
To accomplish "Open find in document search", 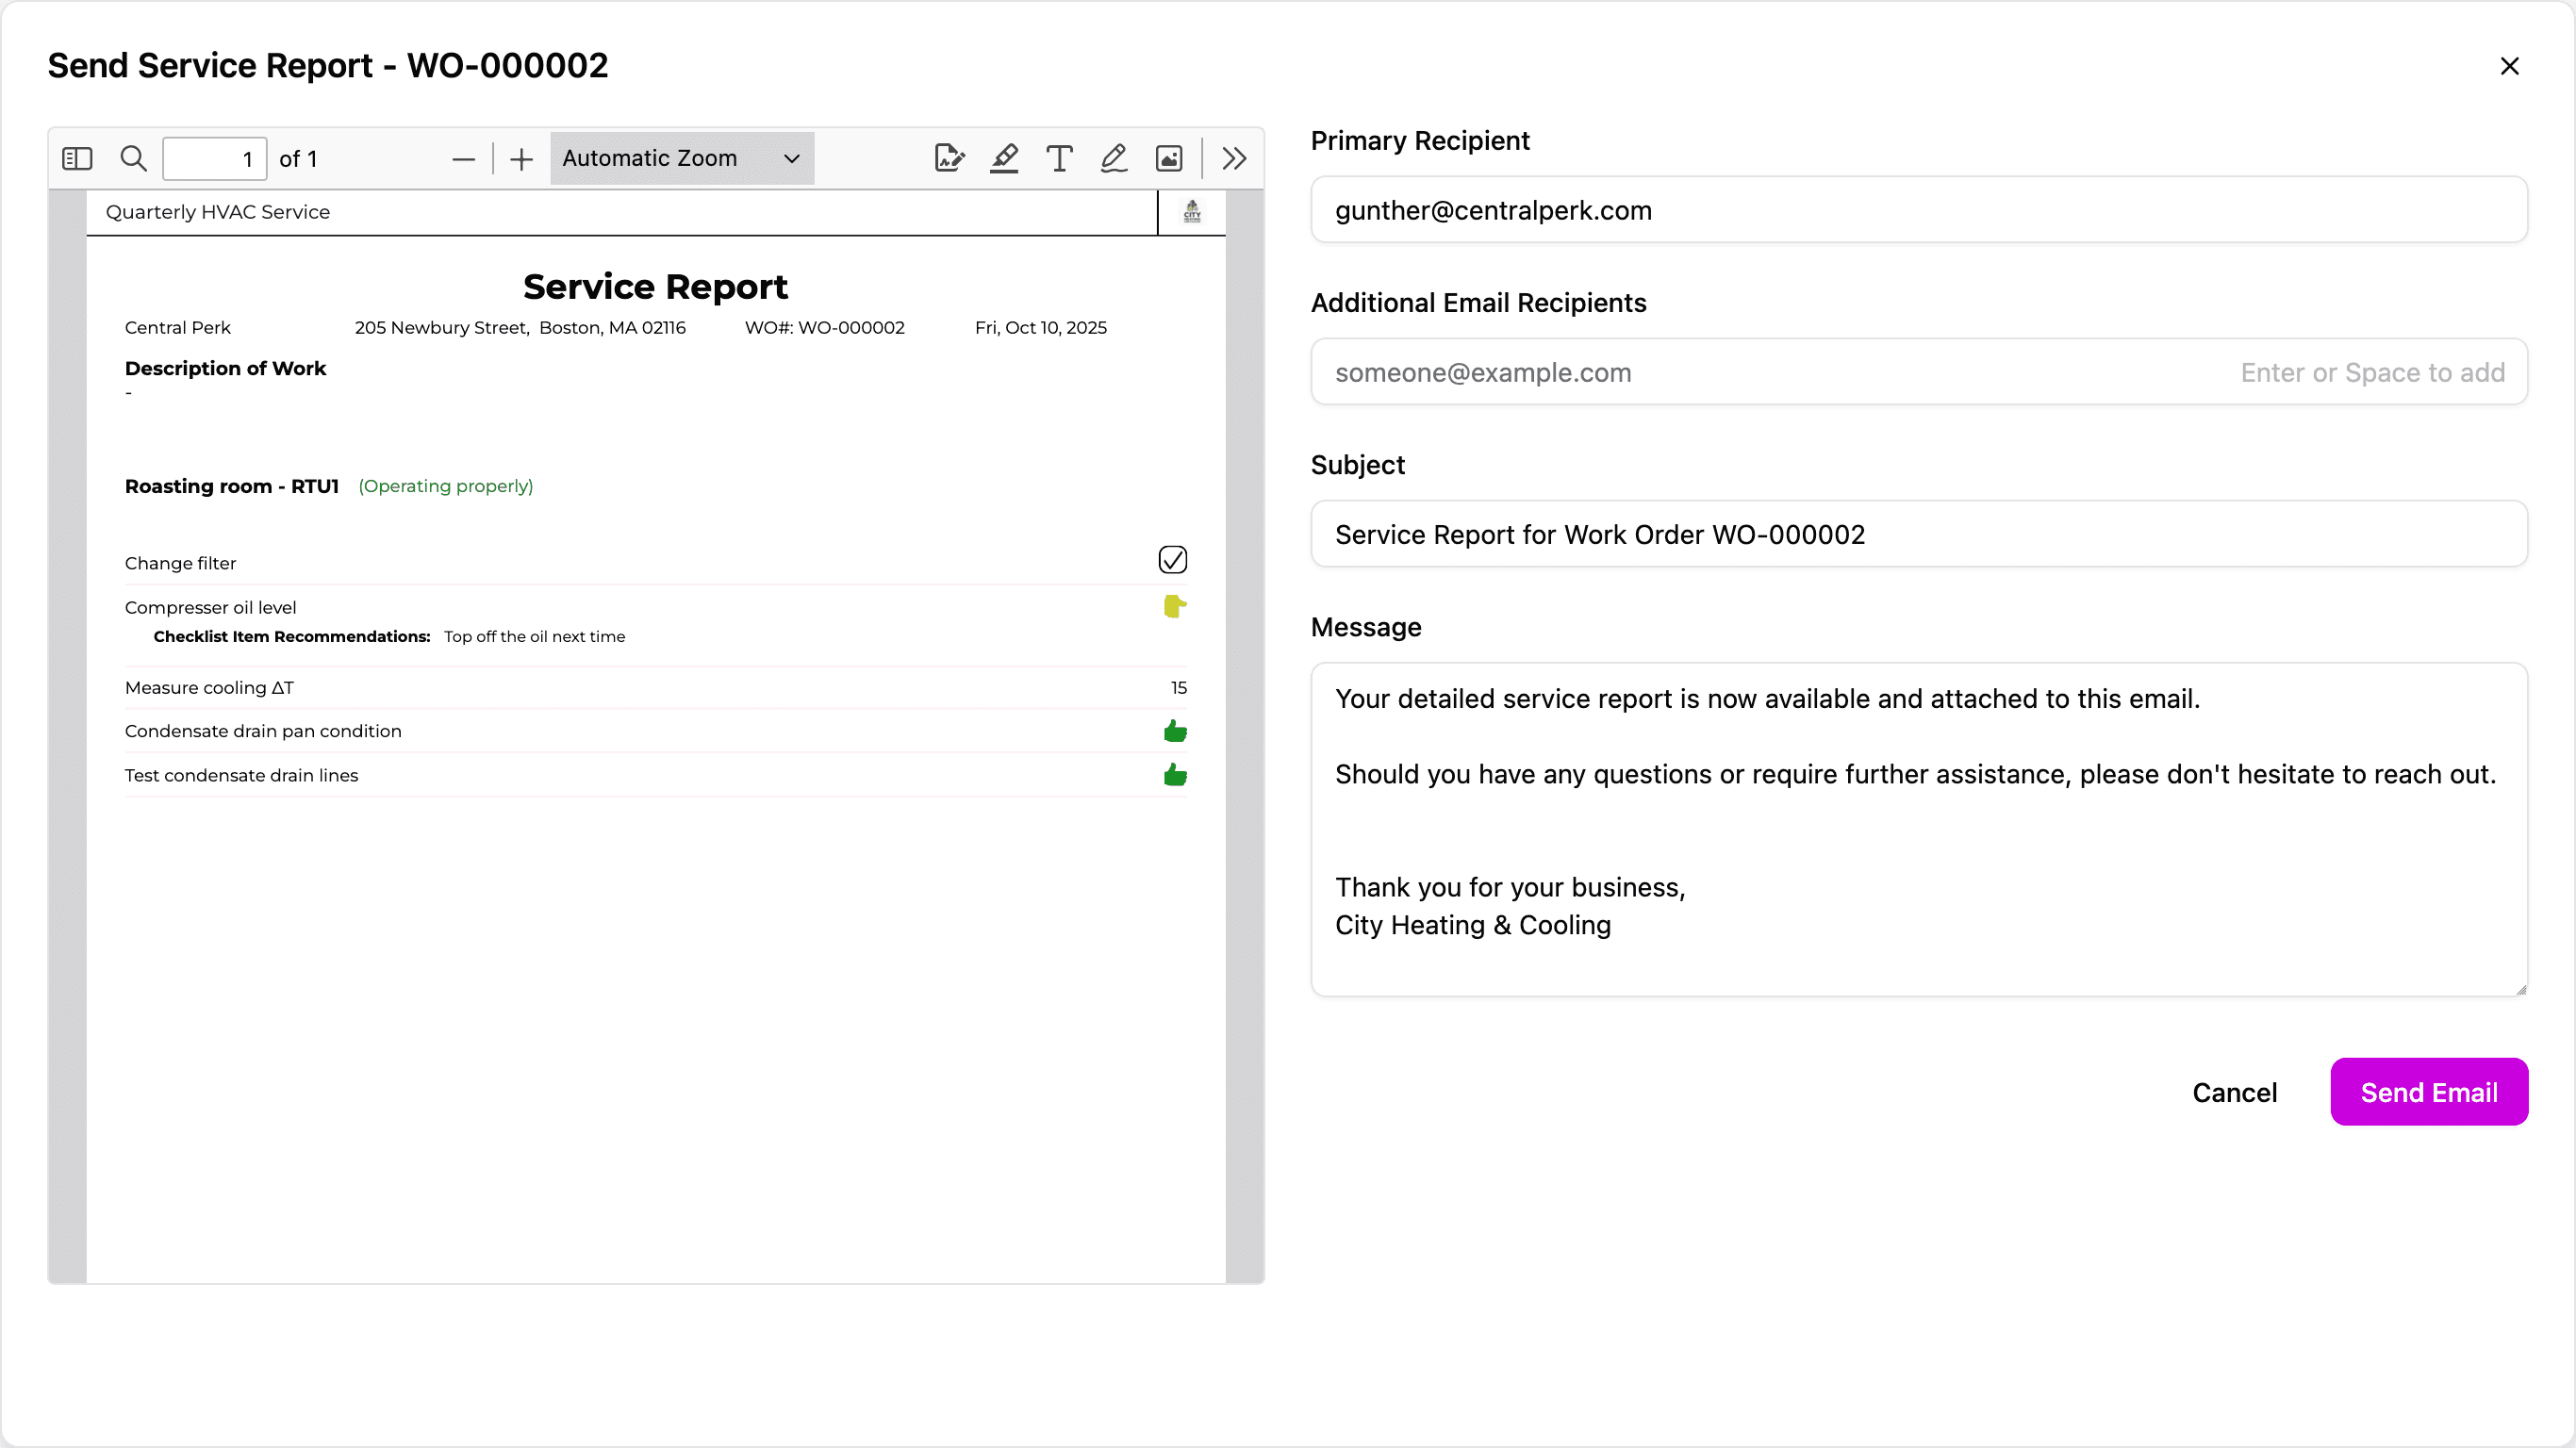I will [x=133, y=158].
